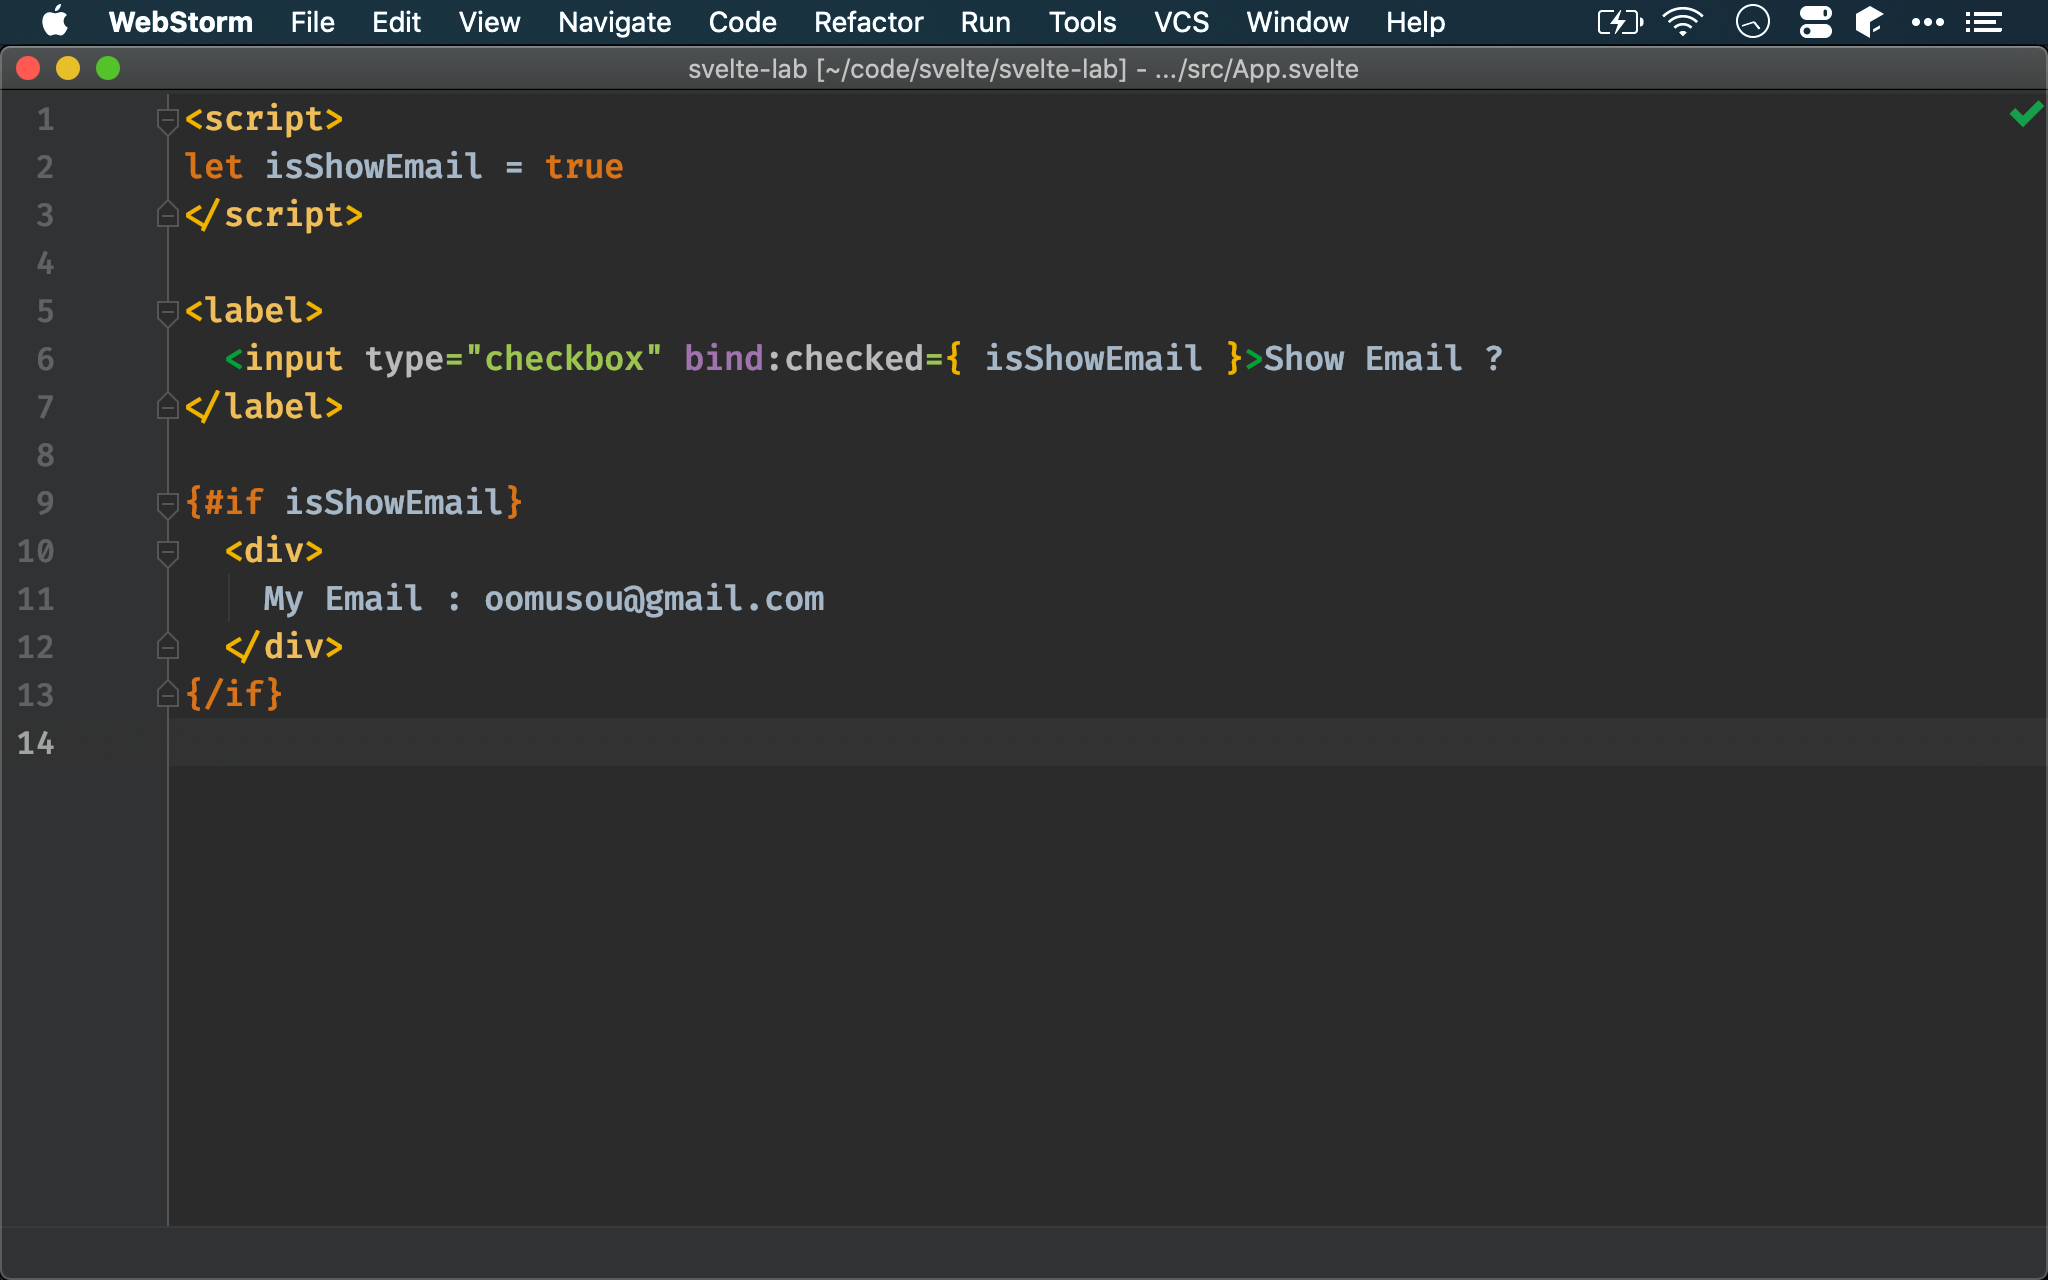This screenshot has height=1280, width=2048.
Task: Open the Navigate menu
Action: 614,21
